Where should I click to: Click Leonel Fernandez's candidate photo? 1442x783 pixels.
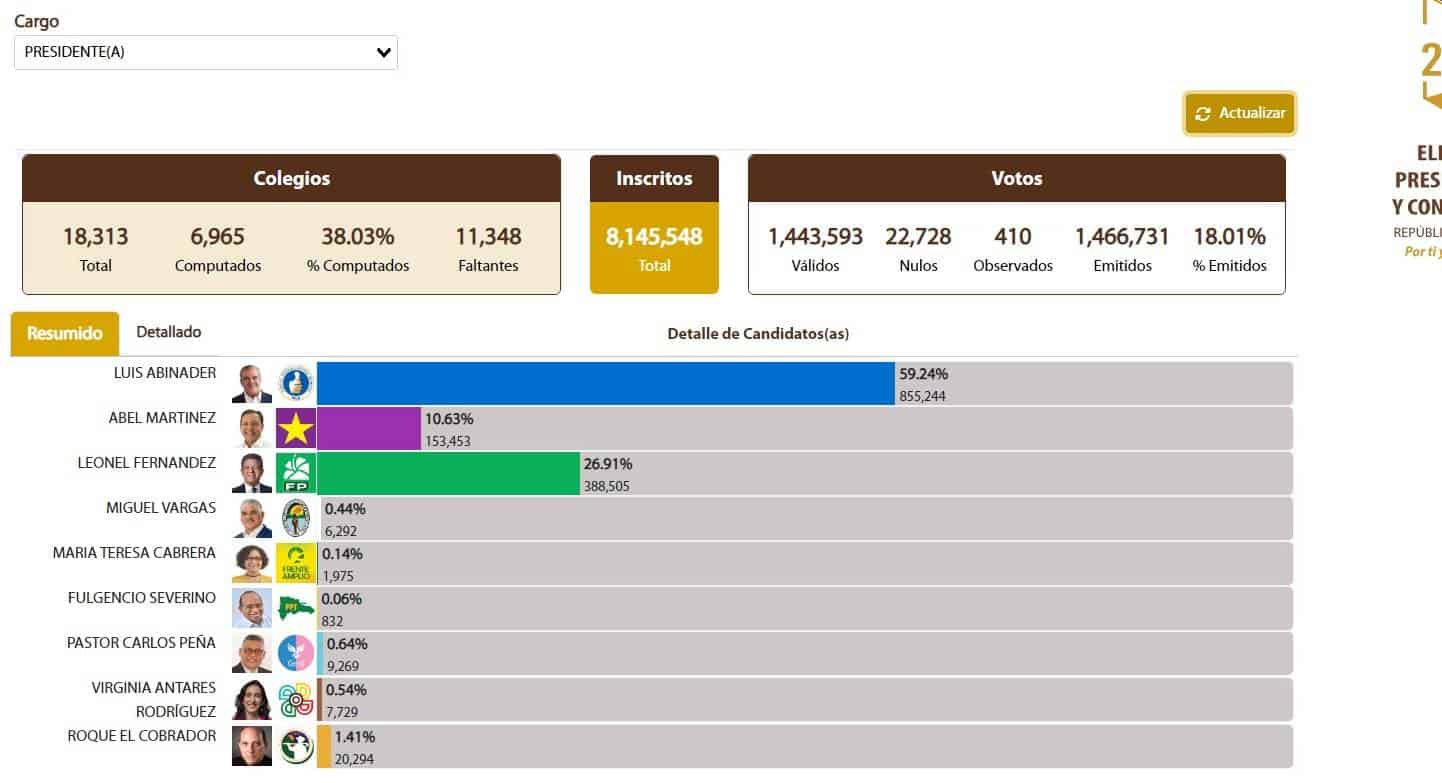pos(252,474)
